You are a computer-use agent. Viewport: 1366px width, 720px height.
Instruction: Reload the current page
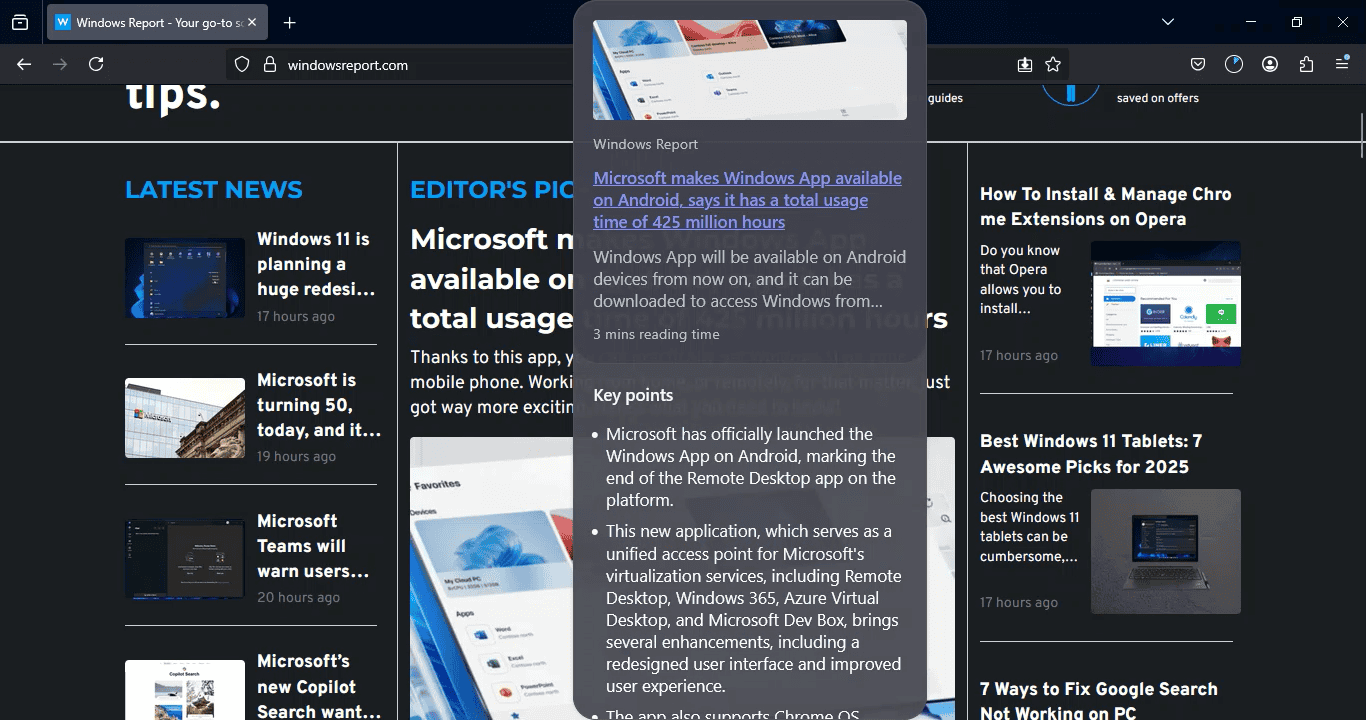96,64
